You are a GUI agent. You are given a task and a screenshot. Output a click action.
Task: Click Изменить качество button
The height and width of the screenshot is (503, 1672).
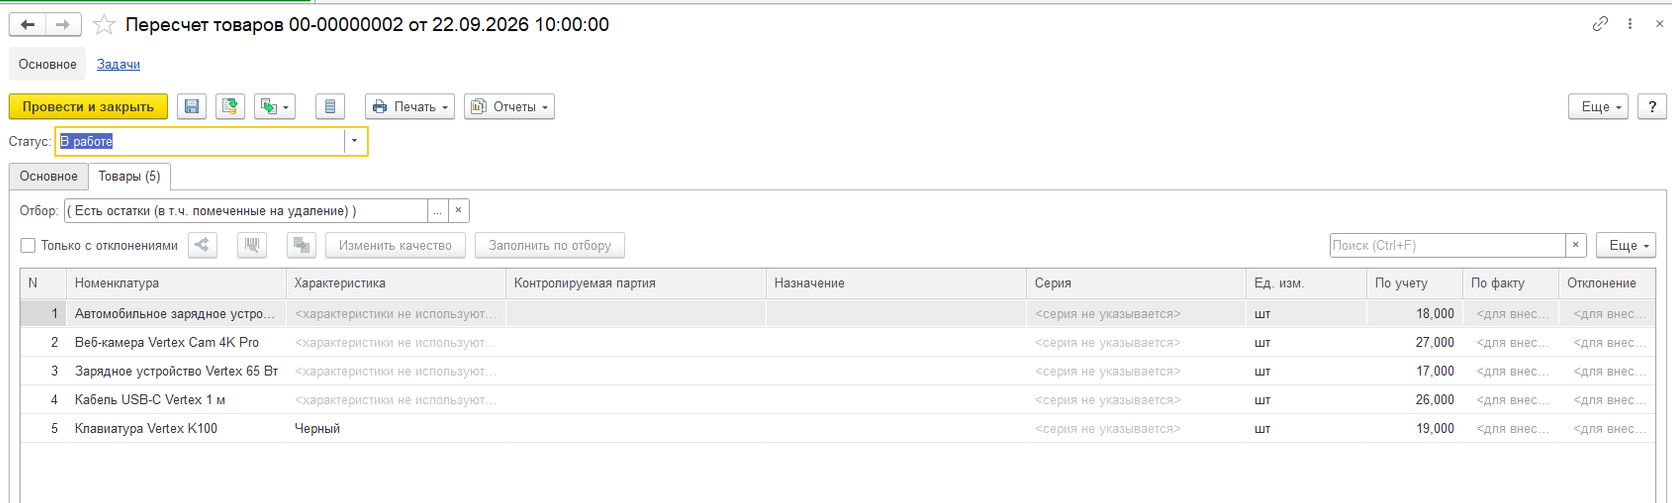point(395,245)
